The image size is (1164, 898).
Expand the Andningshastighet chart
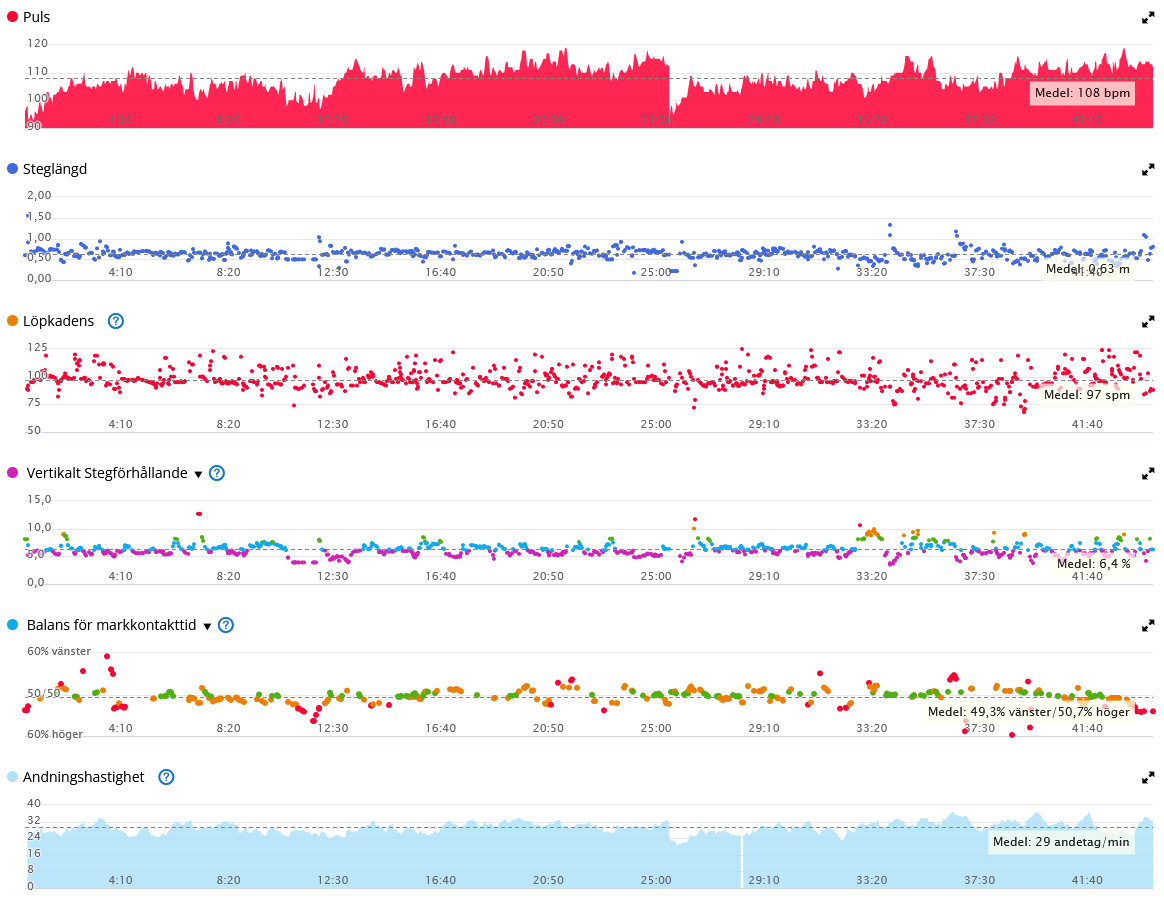tap(1148, 778)
